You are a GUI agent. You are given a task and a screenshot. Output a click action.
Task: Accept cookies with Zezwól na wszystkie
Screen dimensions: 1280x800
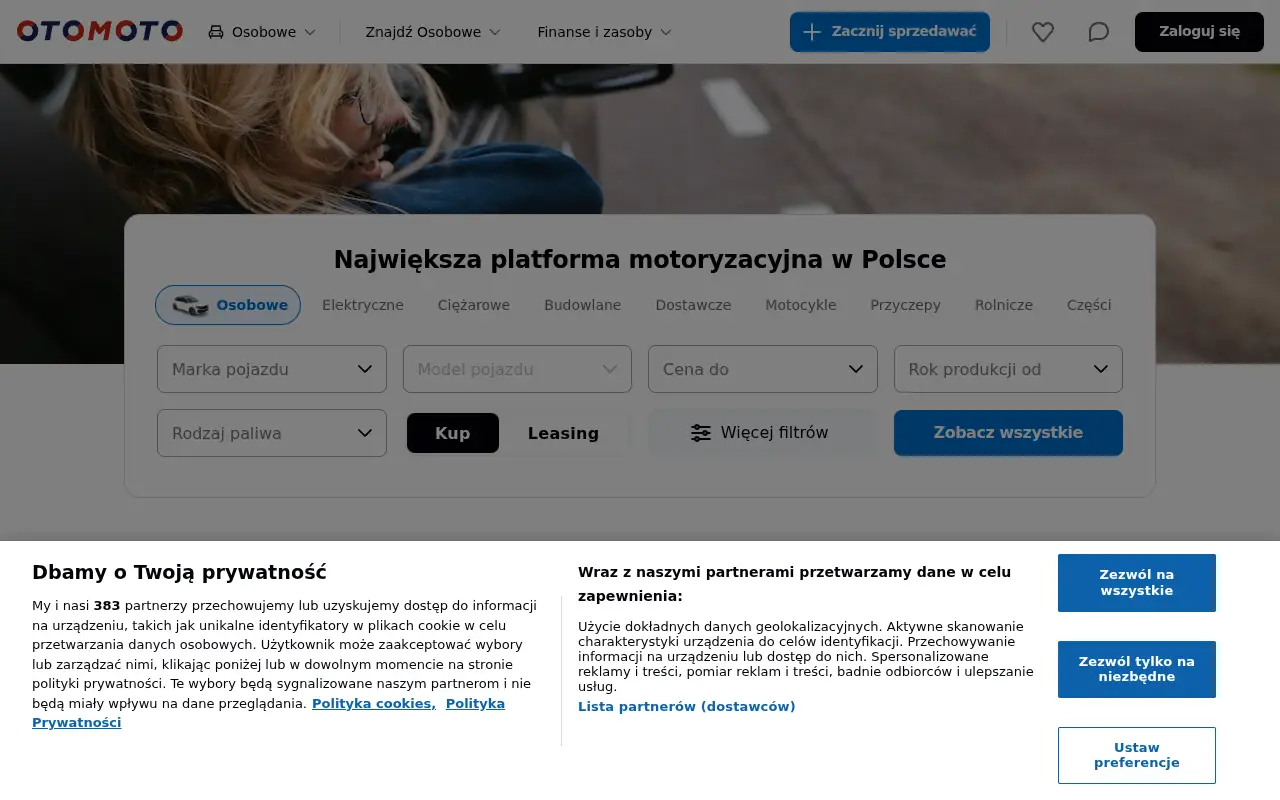point(1137,583)
